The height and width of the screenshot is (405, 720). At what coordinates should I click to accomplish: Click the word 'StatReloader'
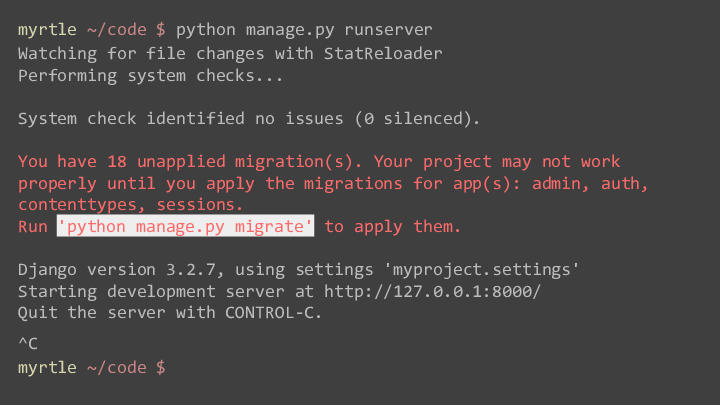pos(383,54)
